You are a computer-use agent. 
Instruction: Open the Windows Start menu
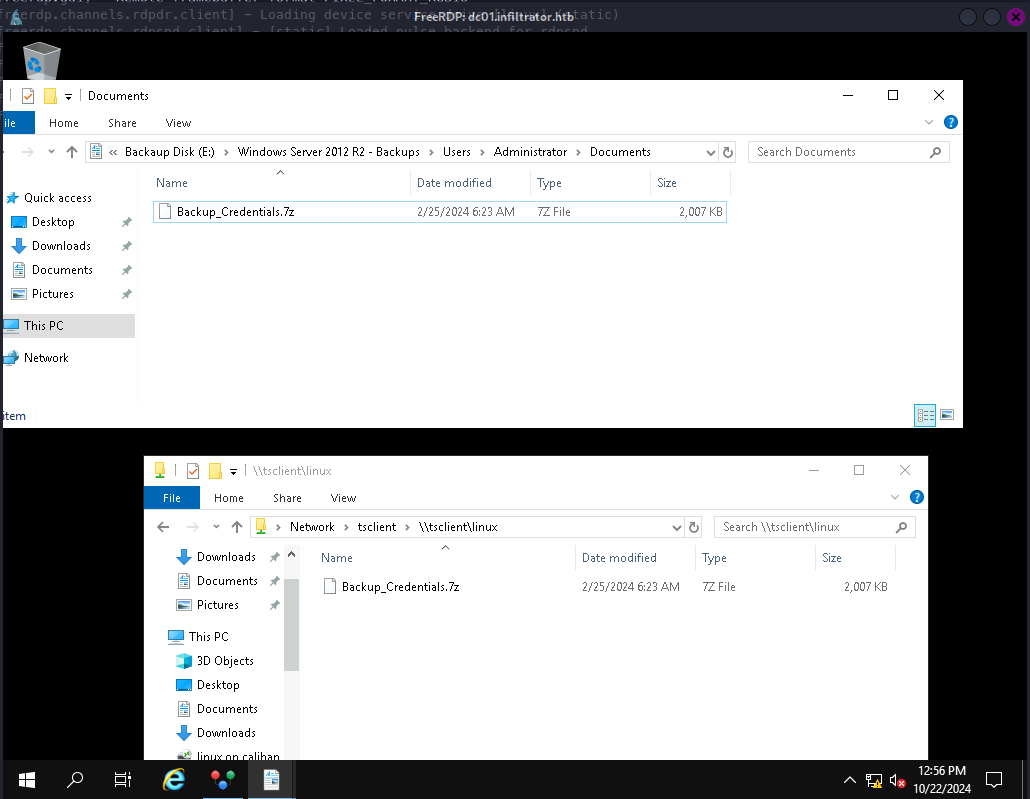pos(26,780)
